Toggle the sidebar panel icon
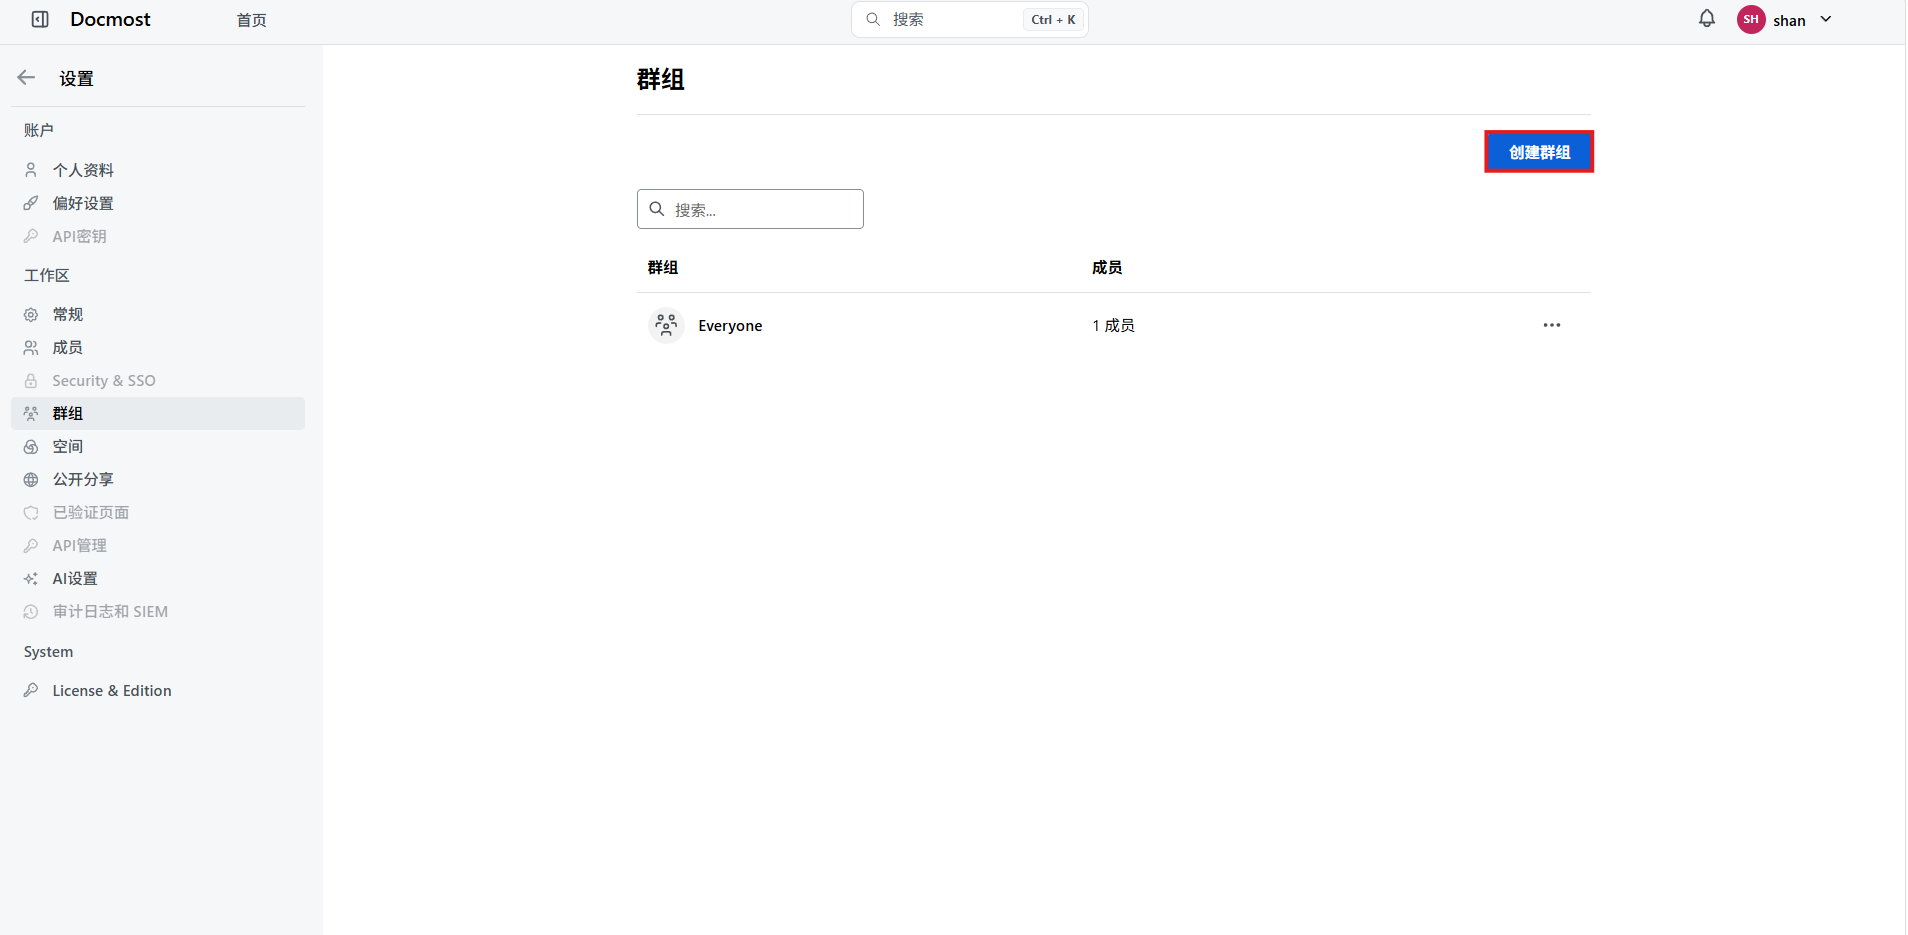 40,19
